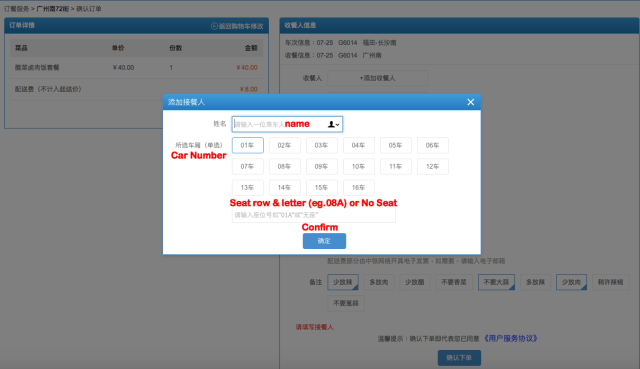Close the 添加接餐人 dialog with the X
Image resolution: width=640 pixels, height=369 pixels.
471,102
